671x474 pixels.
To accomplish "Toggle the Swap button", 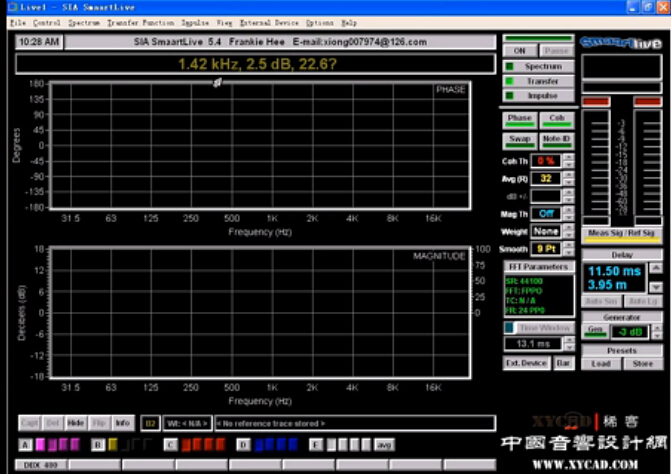I will [520, 140].
